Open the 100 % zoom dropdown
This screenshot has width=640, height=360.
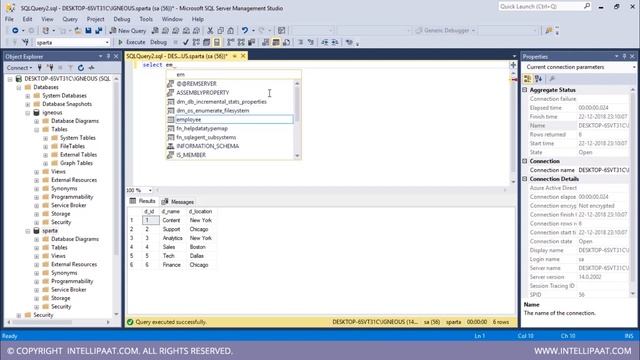coord(150,190)
